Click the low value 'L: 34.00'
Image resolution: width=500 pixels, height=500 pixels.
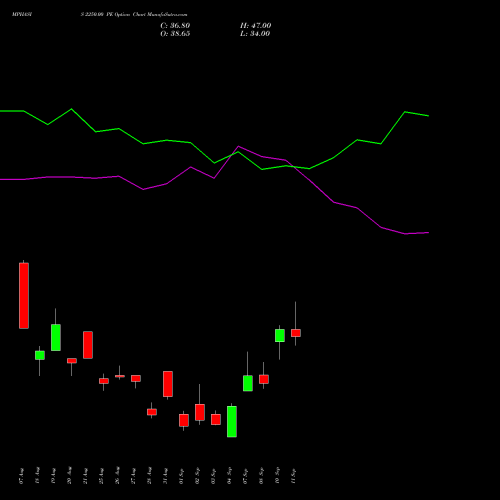click(255, 34)
